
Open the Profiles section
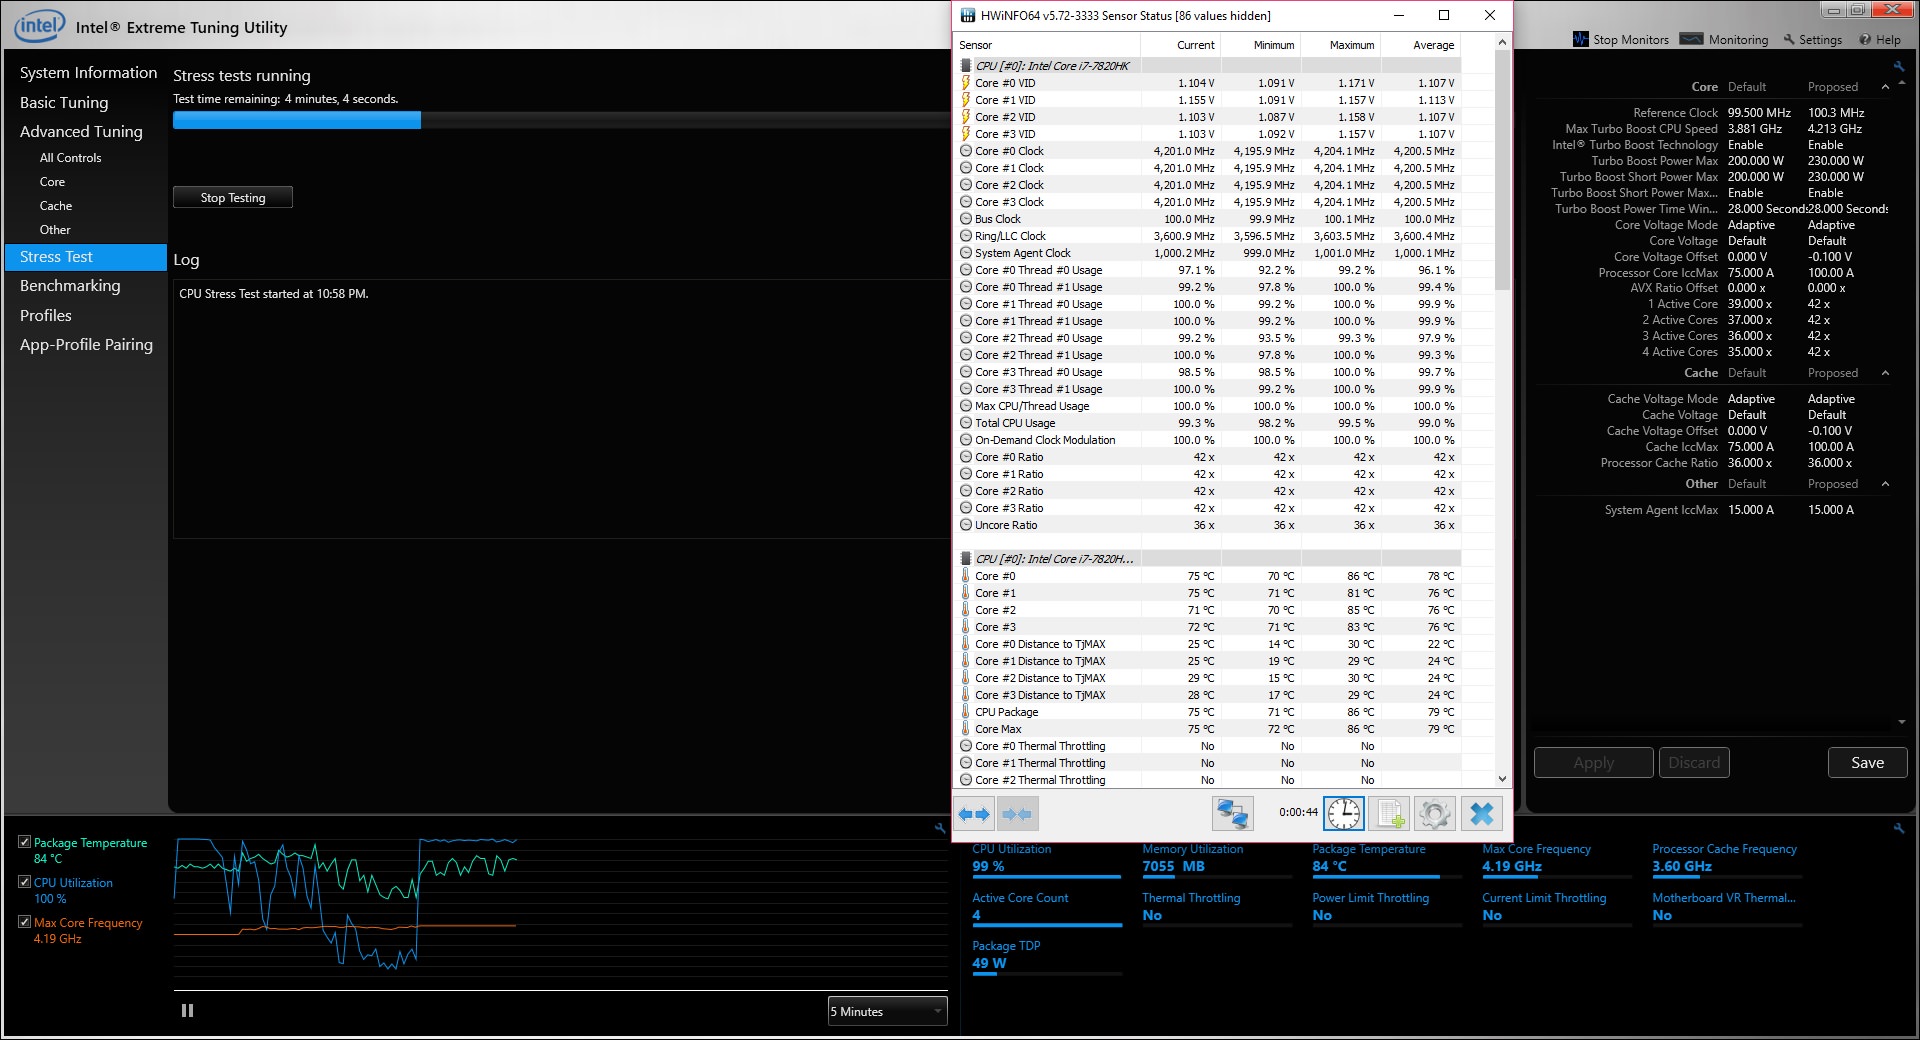46,316
